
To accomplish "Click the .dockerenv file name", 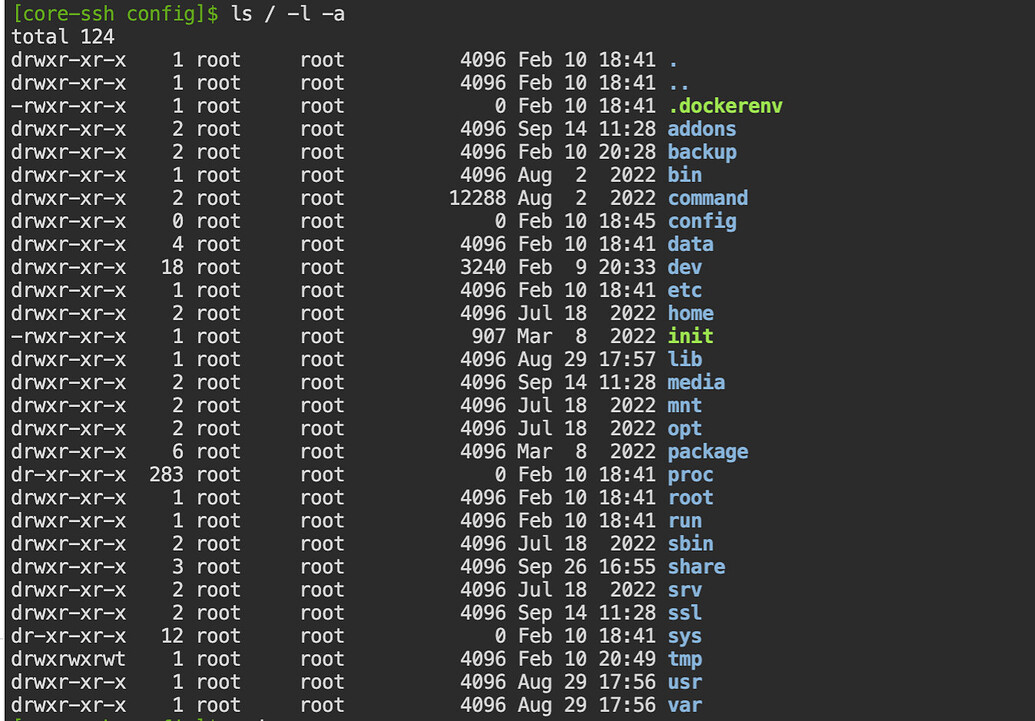I will [725, 106].
